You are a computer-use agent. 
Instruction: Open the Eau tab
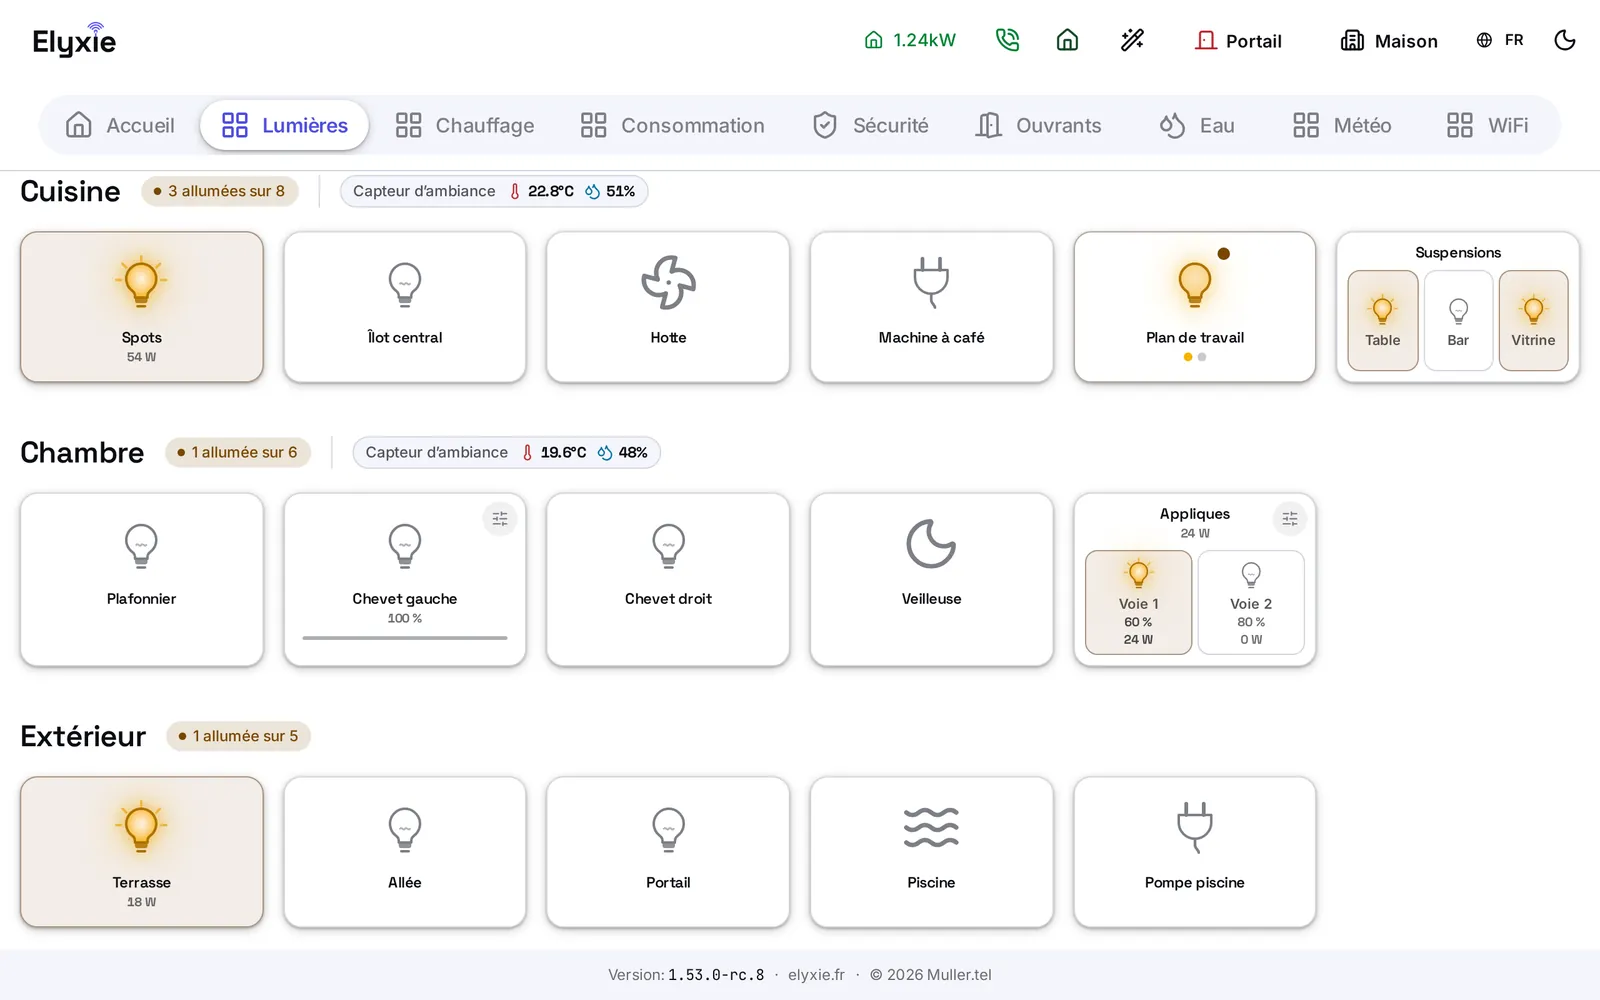(x=1197, y=125)
